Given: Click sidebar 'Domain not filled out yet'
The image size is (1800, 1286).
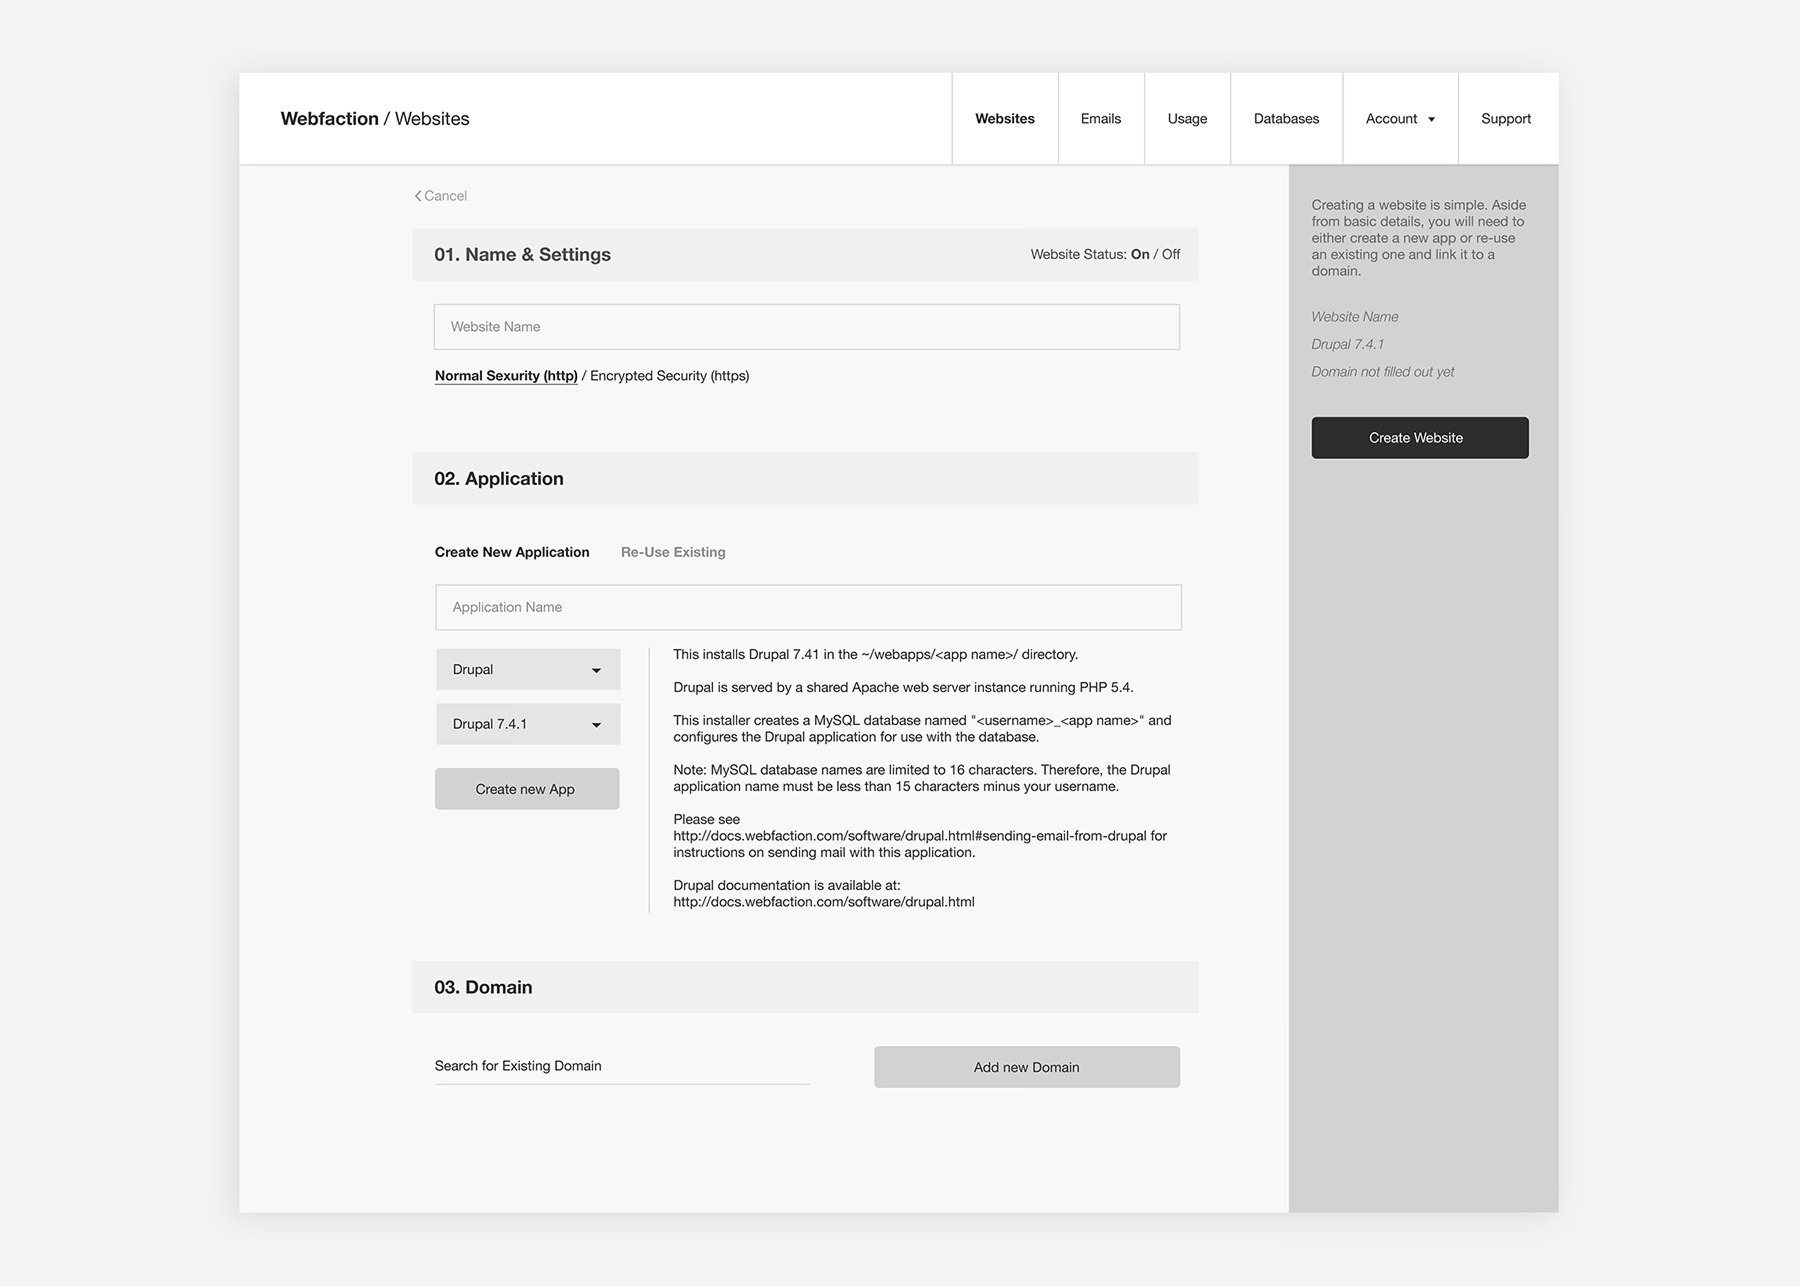Looking at the screenshot, I should point(1383,372).
